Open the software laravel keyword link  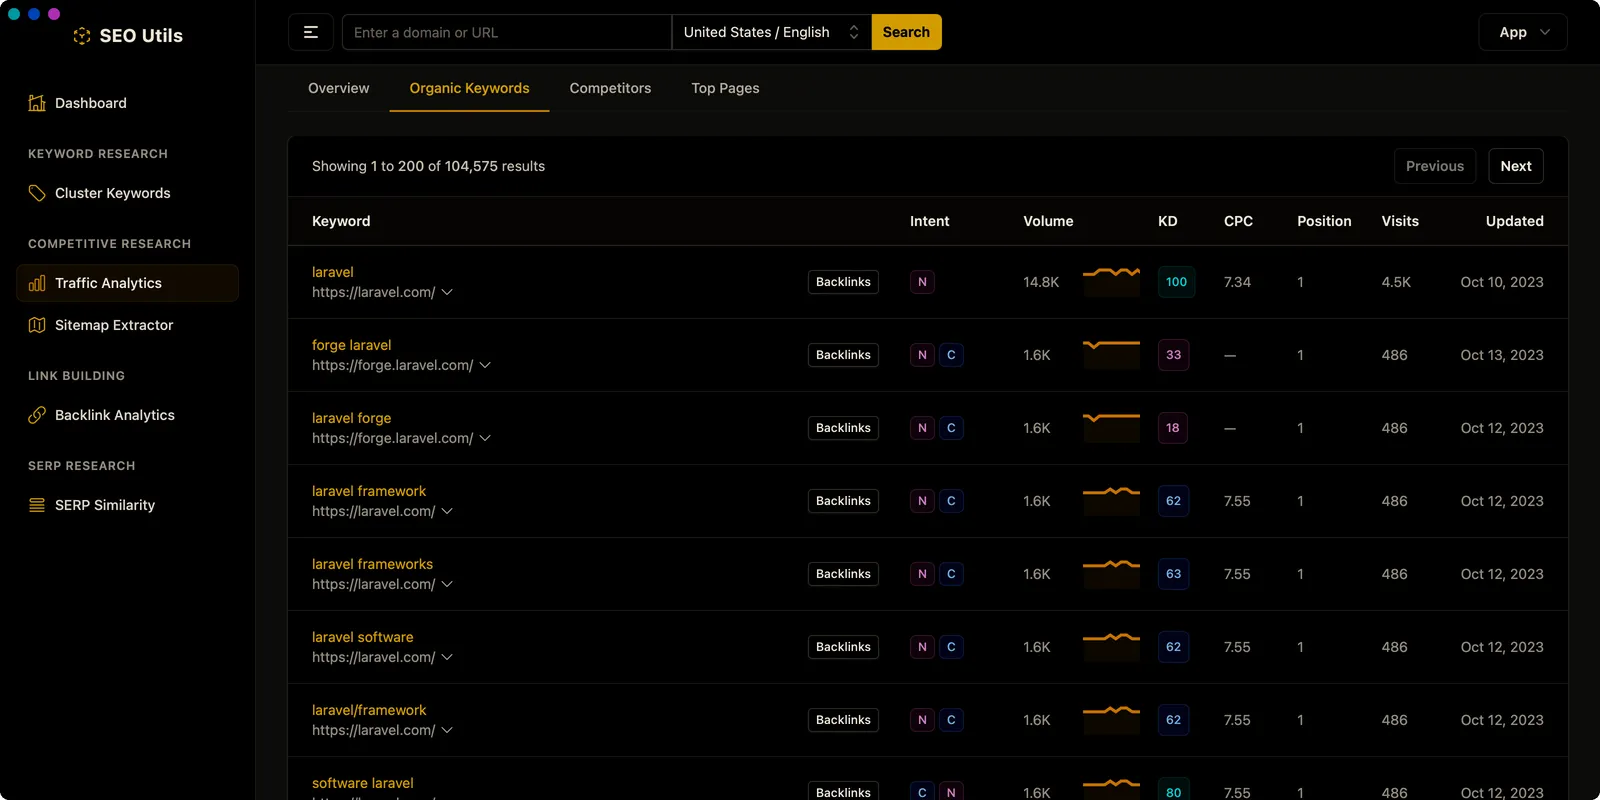click(x=363, y=783)
